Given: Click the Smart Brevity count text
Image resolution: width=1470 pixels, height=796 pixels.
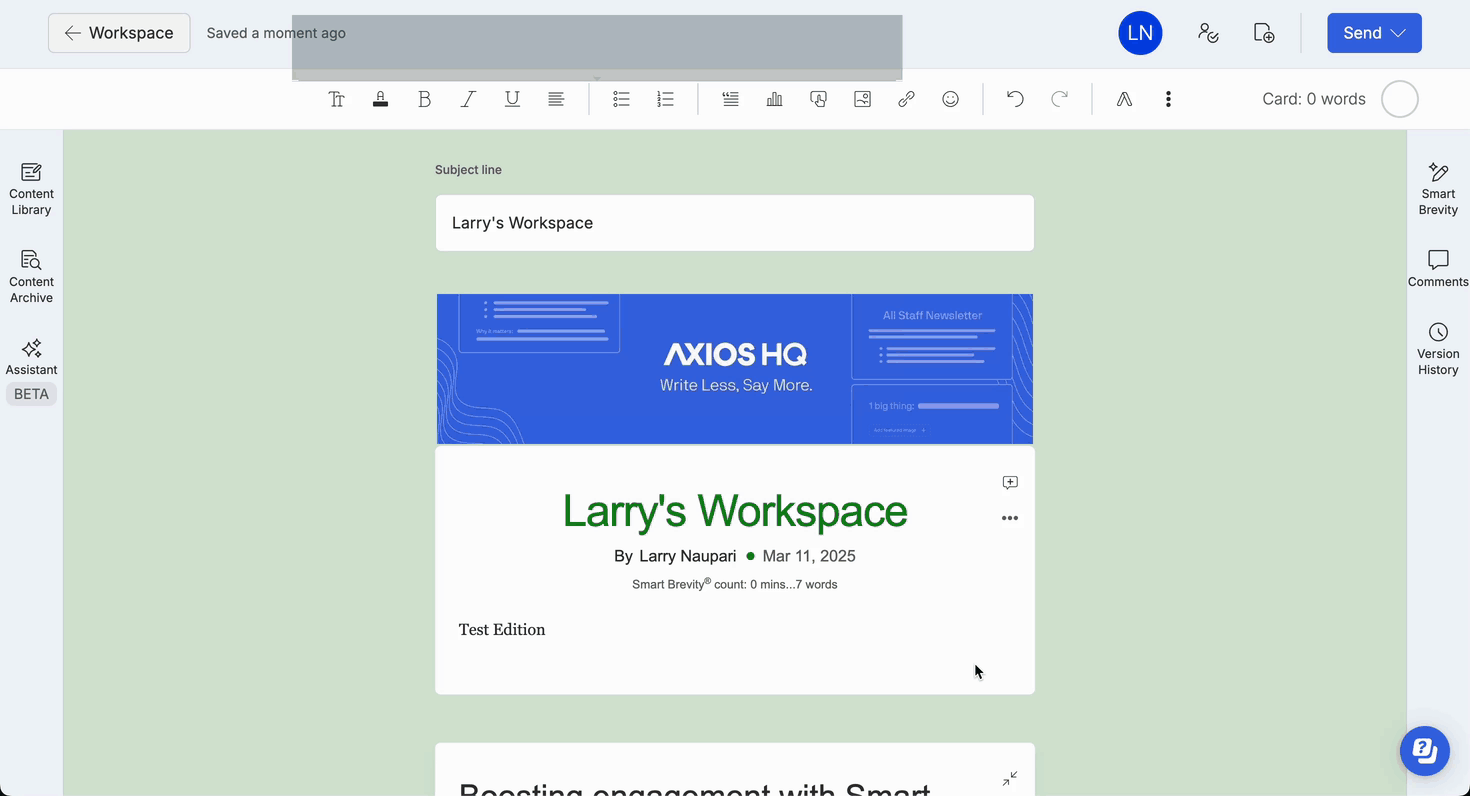Looking at the screenshot, I should (735, 584).
